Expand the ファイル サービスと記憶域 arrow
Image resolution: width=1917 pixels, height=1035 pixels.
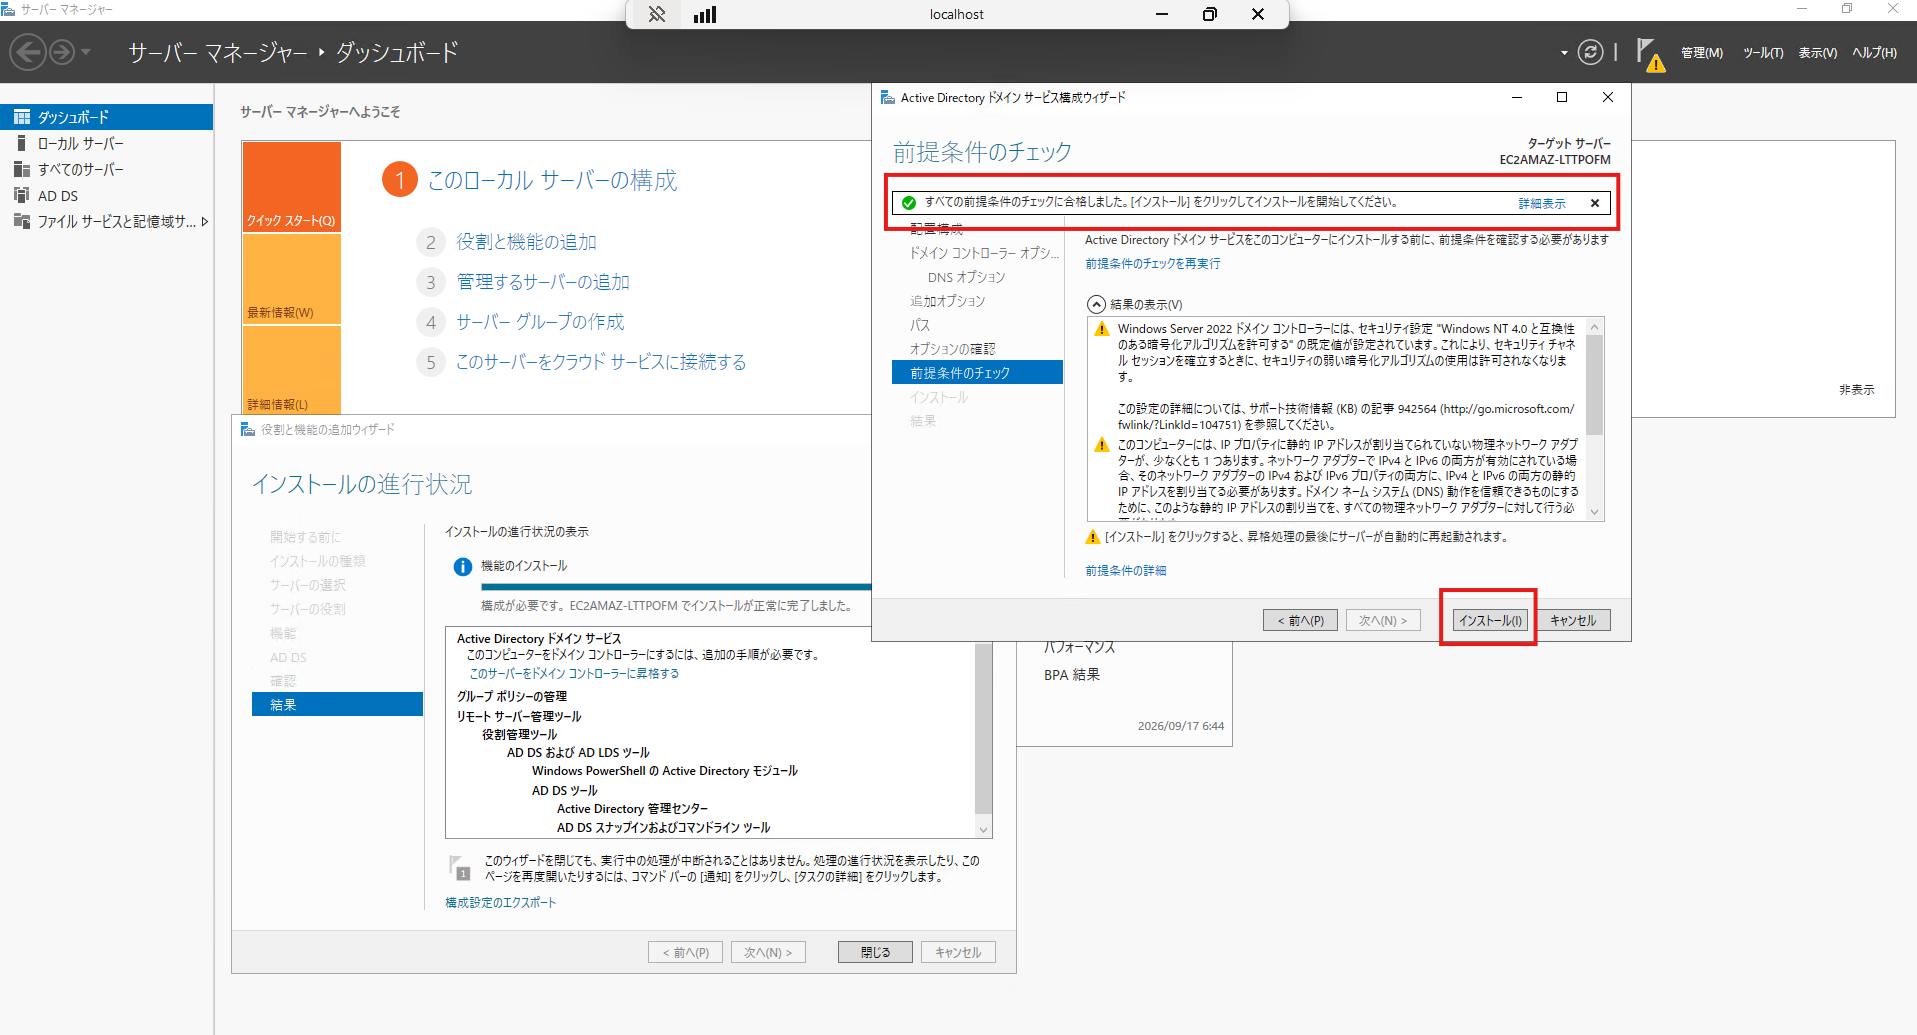pos(205,222)
